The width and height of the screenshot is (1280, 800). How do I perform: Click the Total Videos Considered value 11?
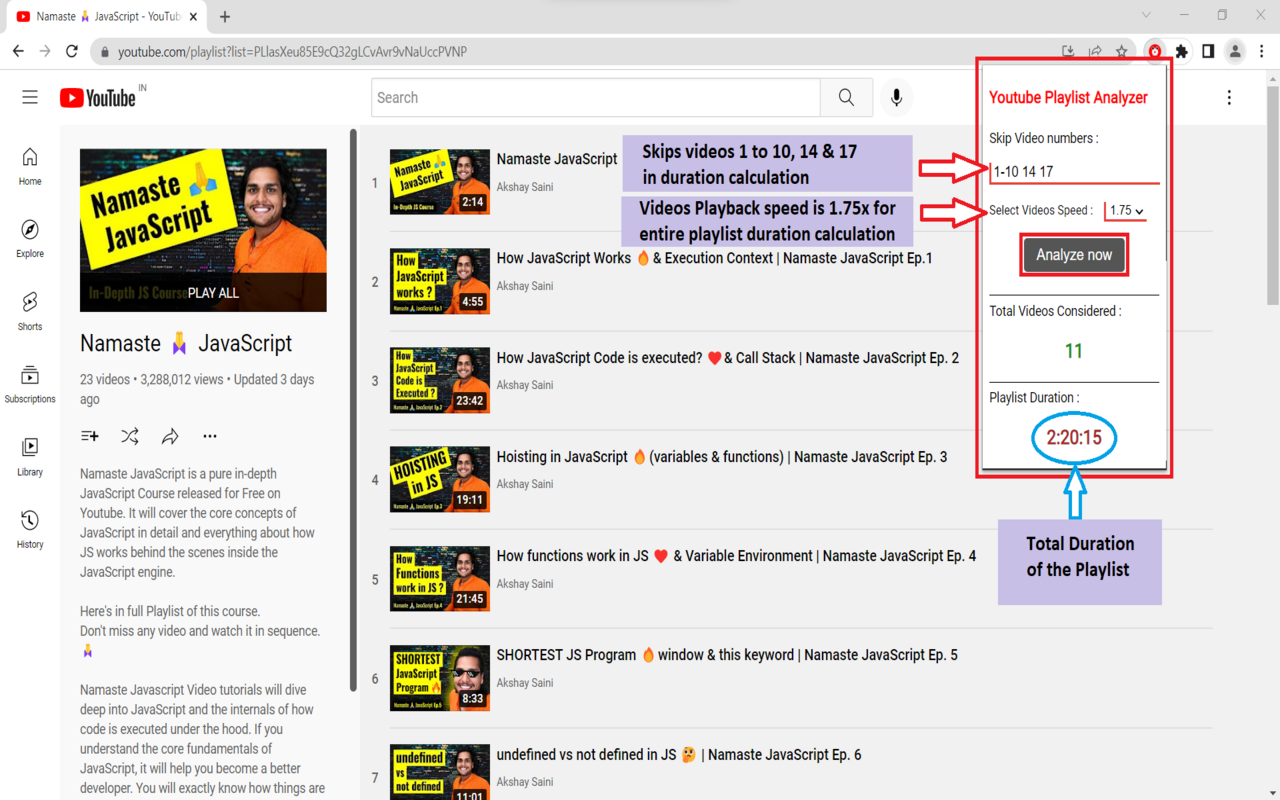point(1074,351)
